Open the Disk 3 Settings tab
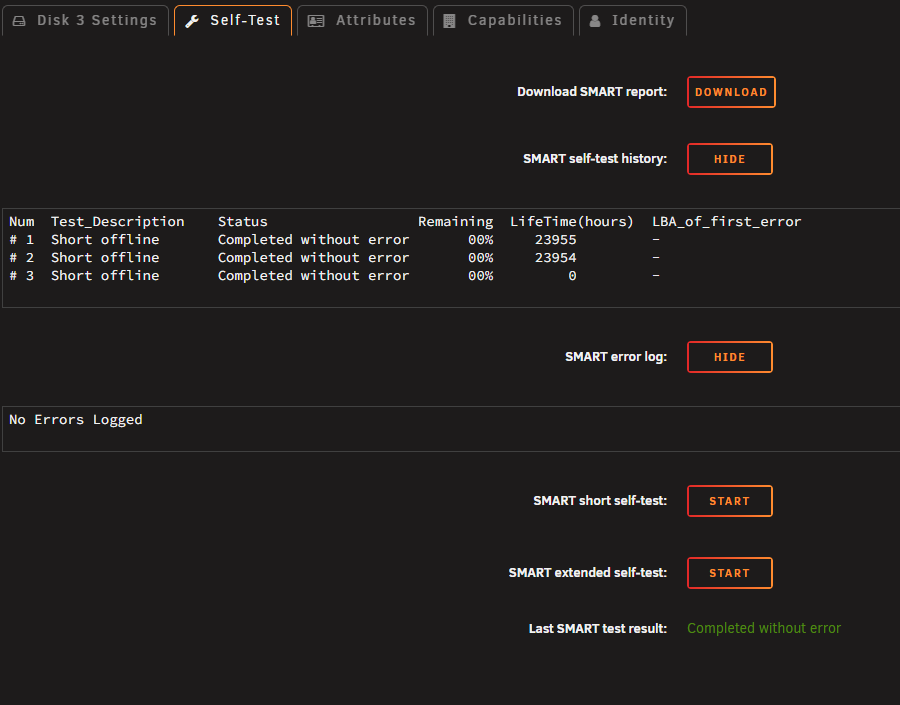This screenshot has height=705, width=900. tap(85, 21)
